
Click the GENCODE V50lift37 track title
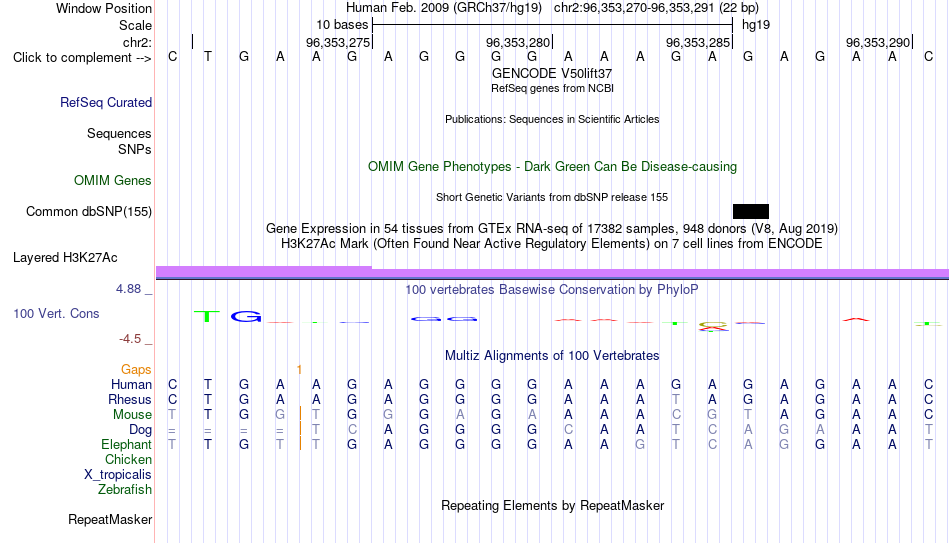coord(552,73)
